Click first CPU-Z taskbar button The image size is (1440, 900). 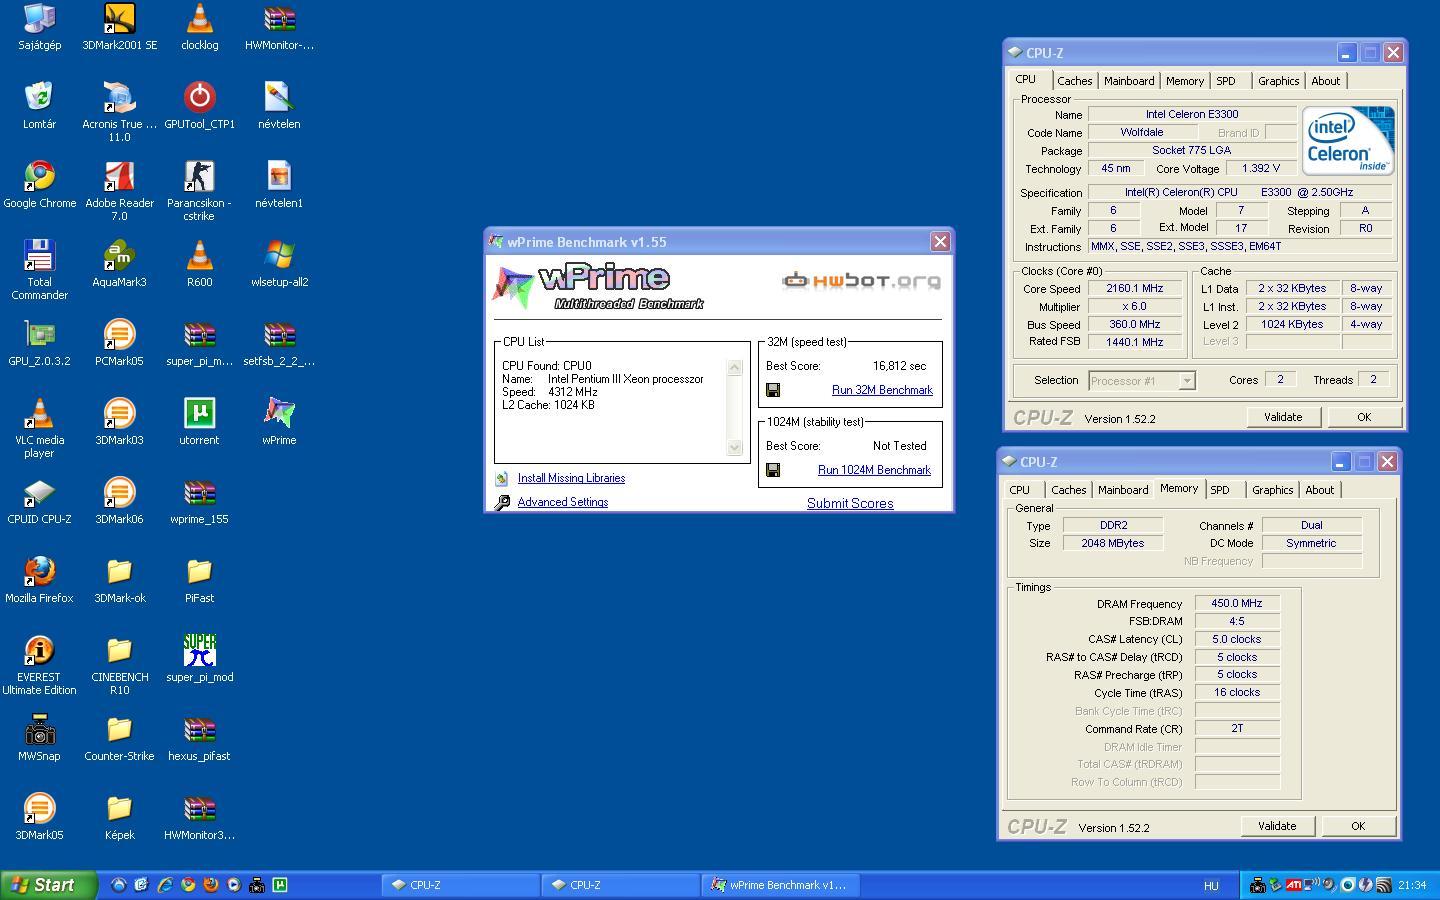tap(461, 885)
